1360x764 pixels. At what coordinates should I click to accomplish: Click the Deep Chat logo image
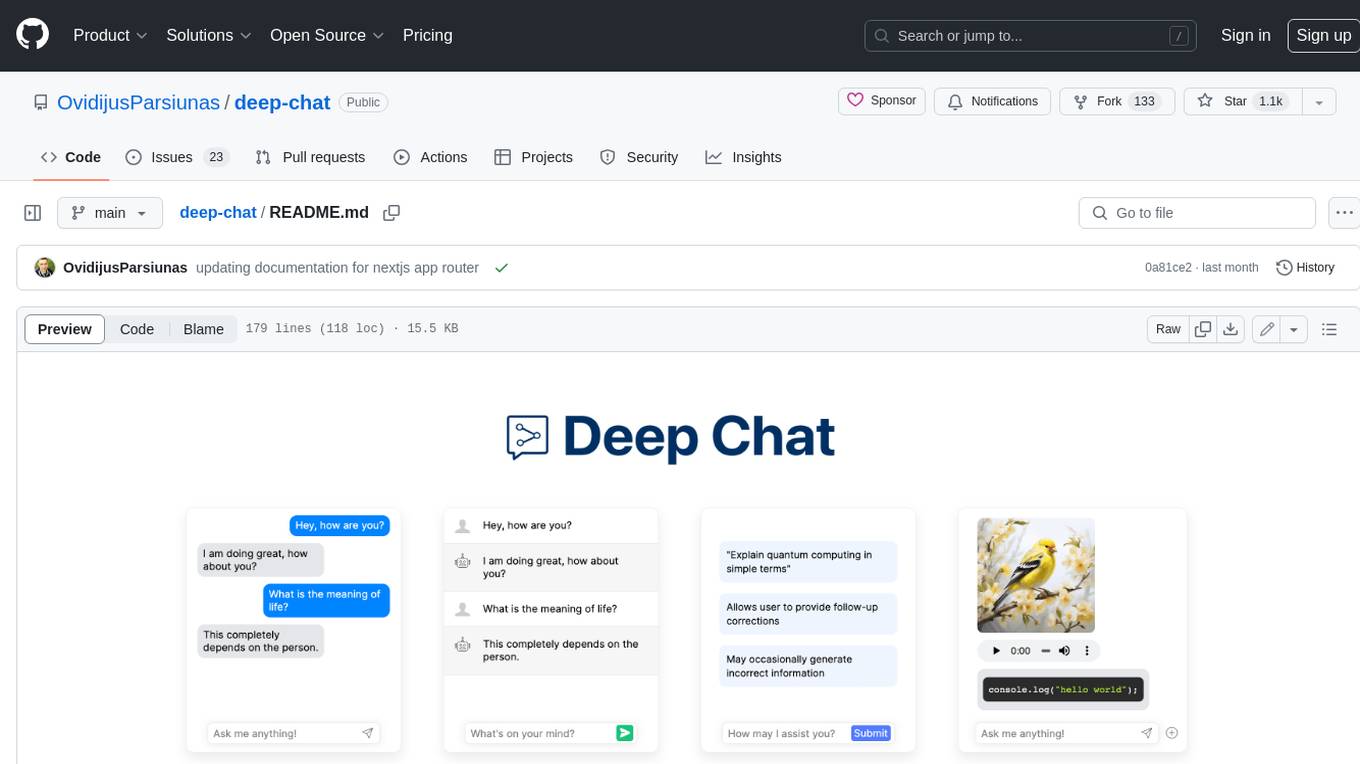tap(670, 437)
